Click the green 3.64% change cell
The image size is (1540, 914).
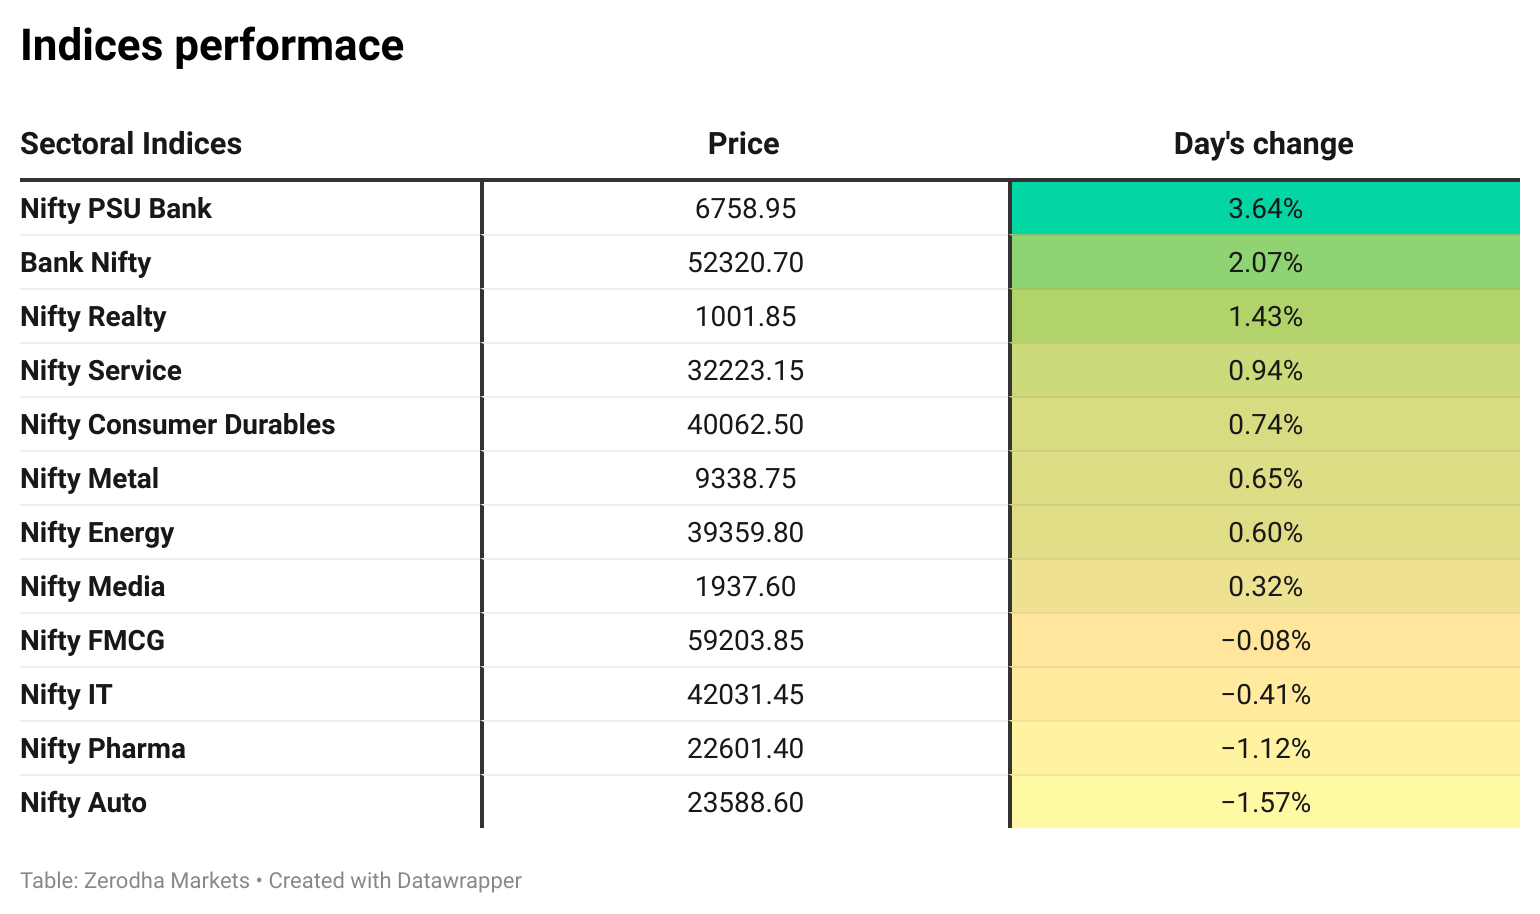click(1265, 209)
